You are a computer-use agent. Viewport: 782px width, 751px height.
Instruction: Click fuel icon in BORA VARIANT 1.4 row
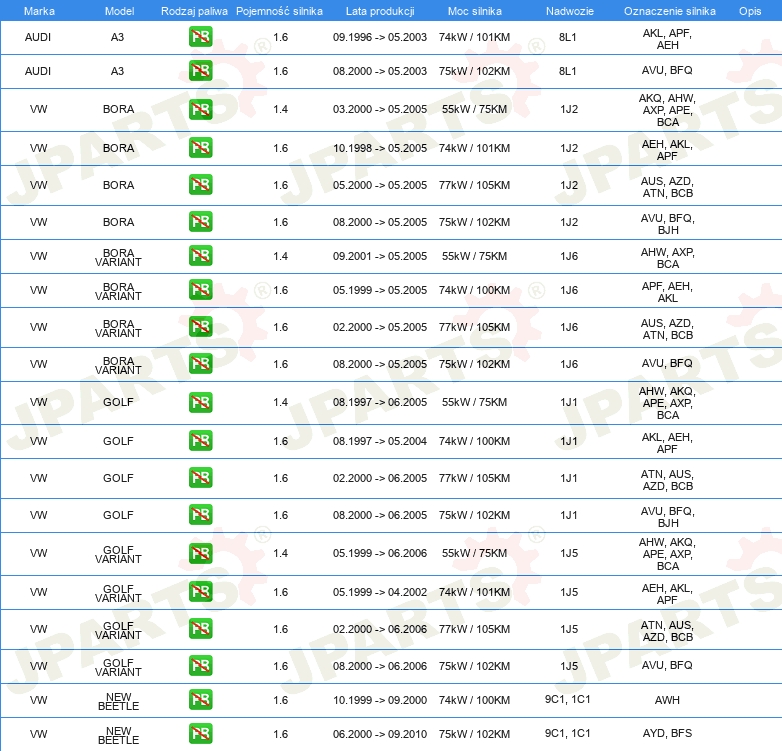click(200, 255)
